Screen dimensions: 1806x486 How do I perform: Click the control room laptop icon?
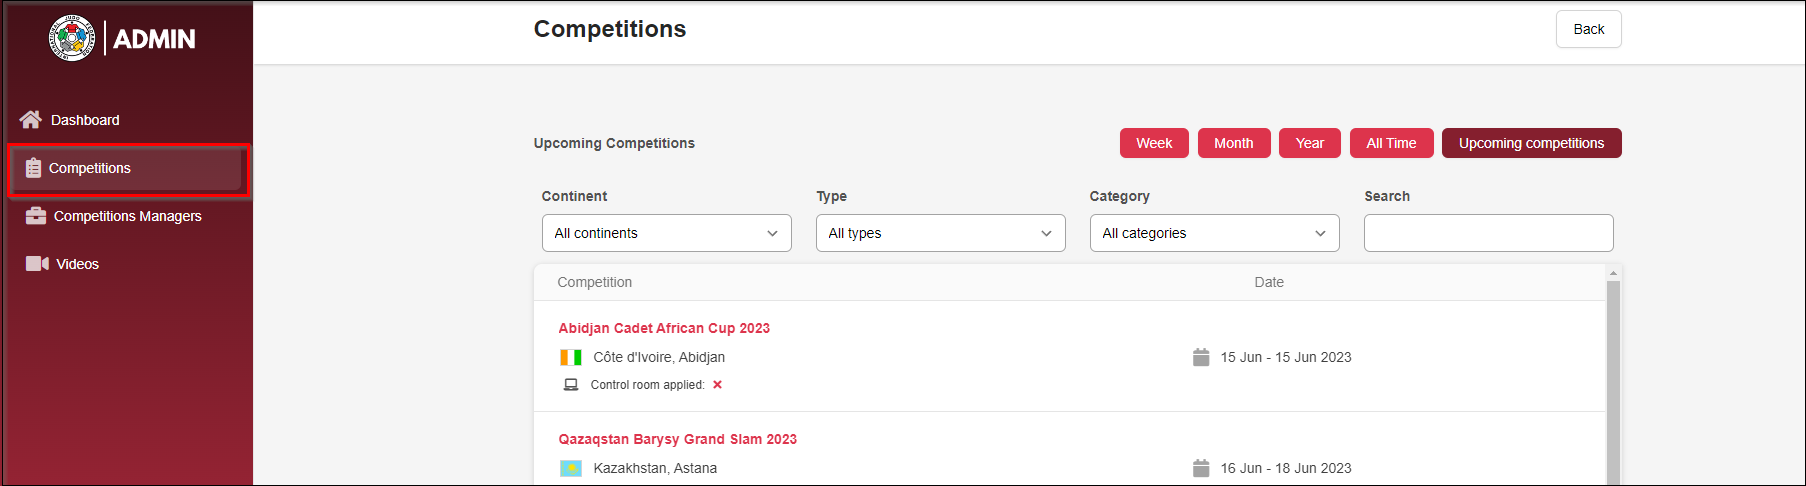click(571, 385)
